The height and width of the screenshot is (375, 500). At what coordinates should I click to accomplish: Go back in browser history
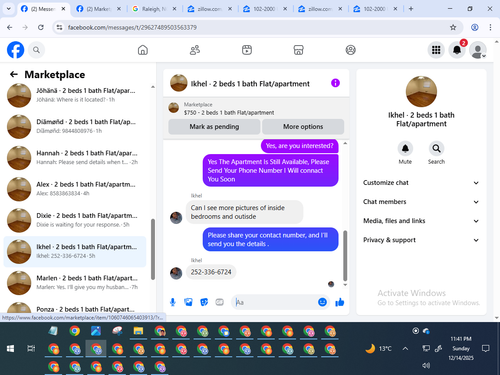[x=10, y=27]
